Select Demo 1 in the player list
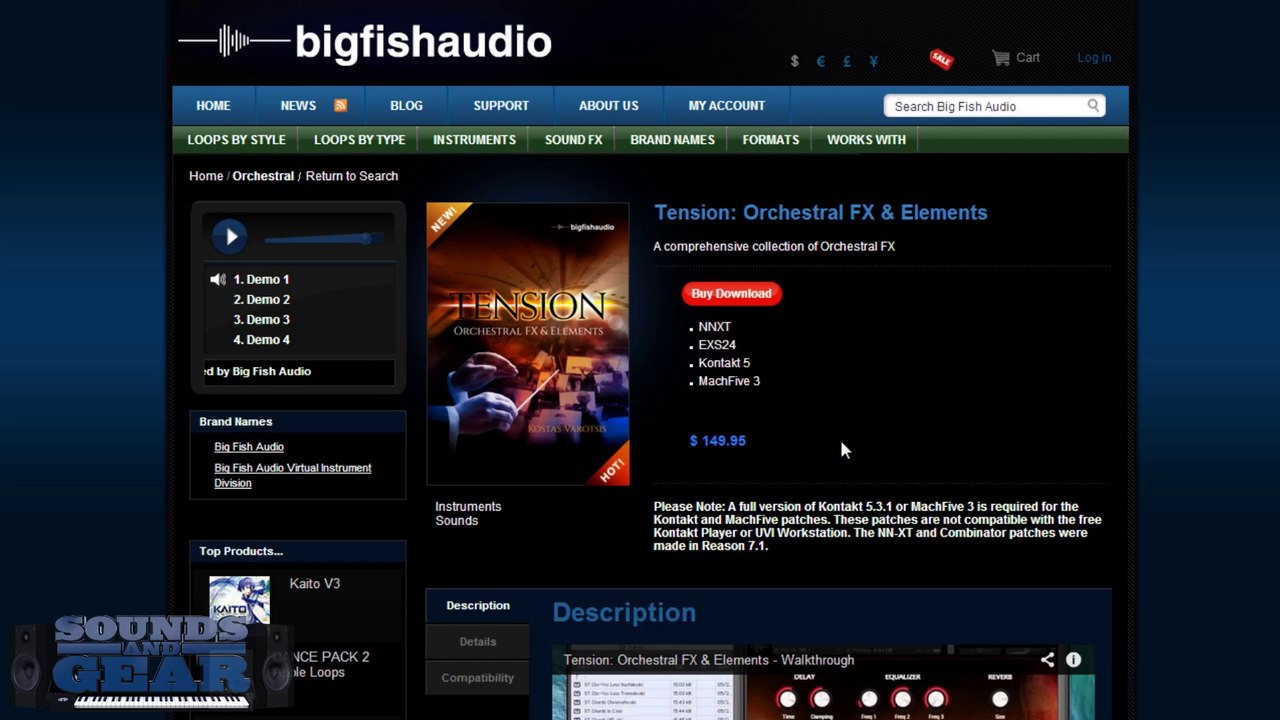 261,279
